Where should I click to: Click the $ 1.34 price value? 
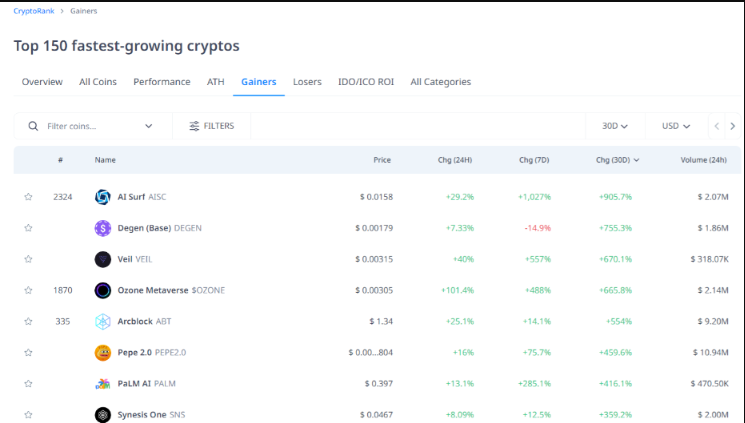[381, 321]
